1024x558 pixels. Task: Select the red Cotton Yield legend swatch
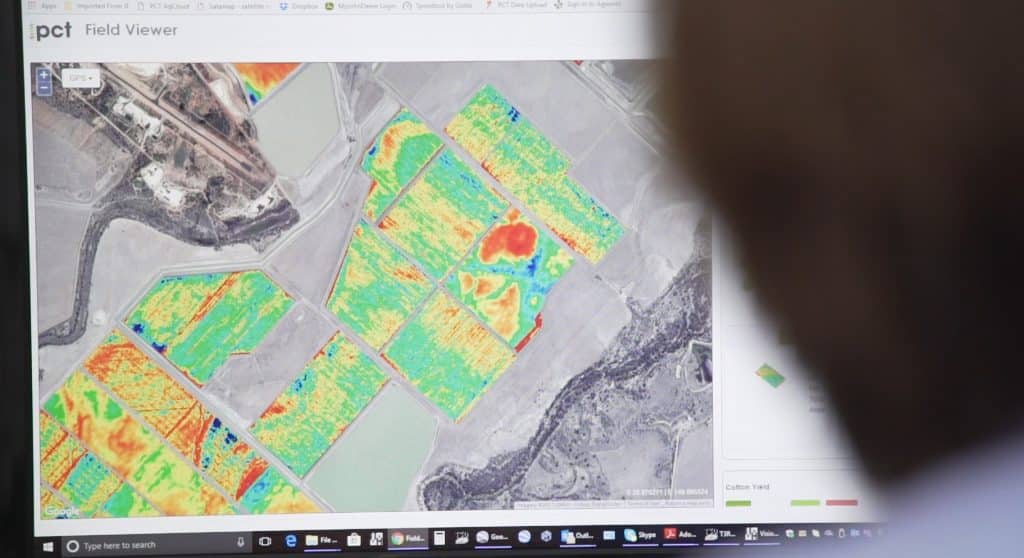[x=841, y=502]
